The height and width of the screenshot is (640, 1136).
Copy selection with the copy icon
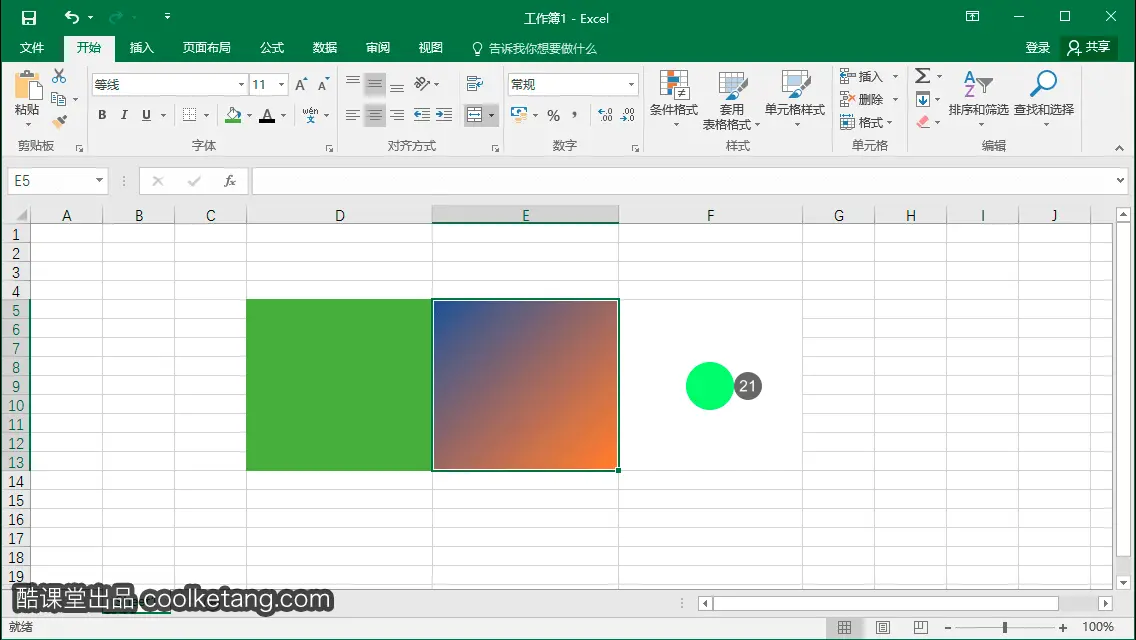click(59, 99)
